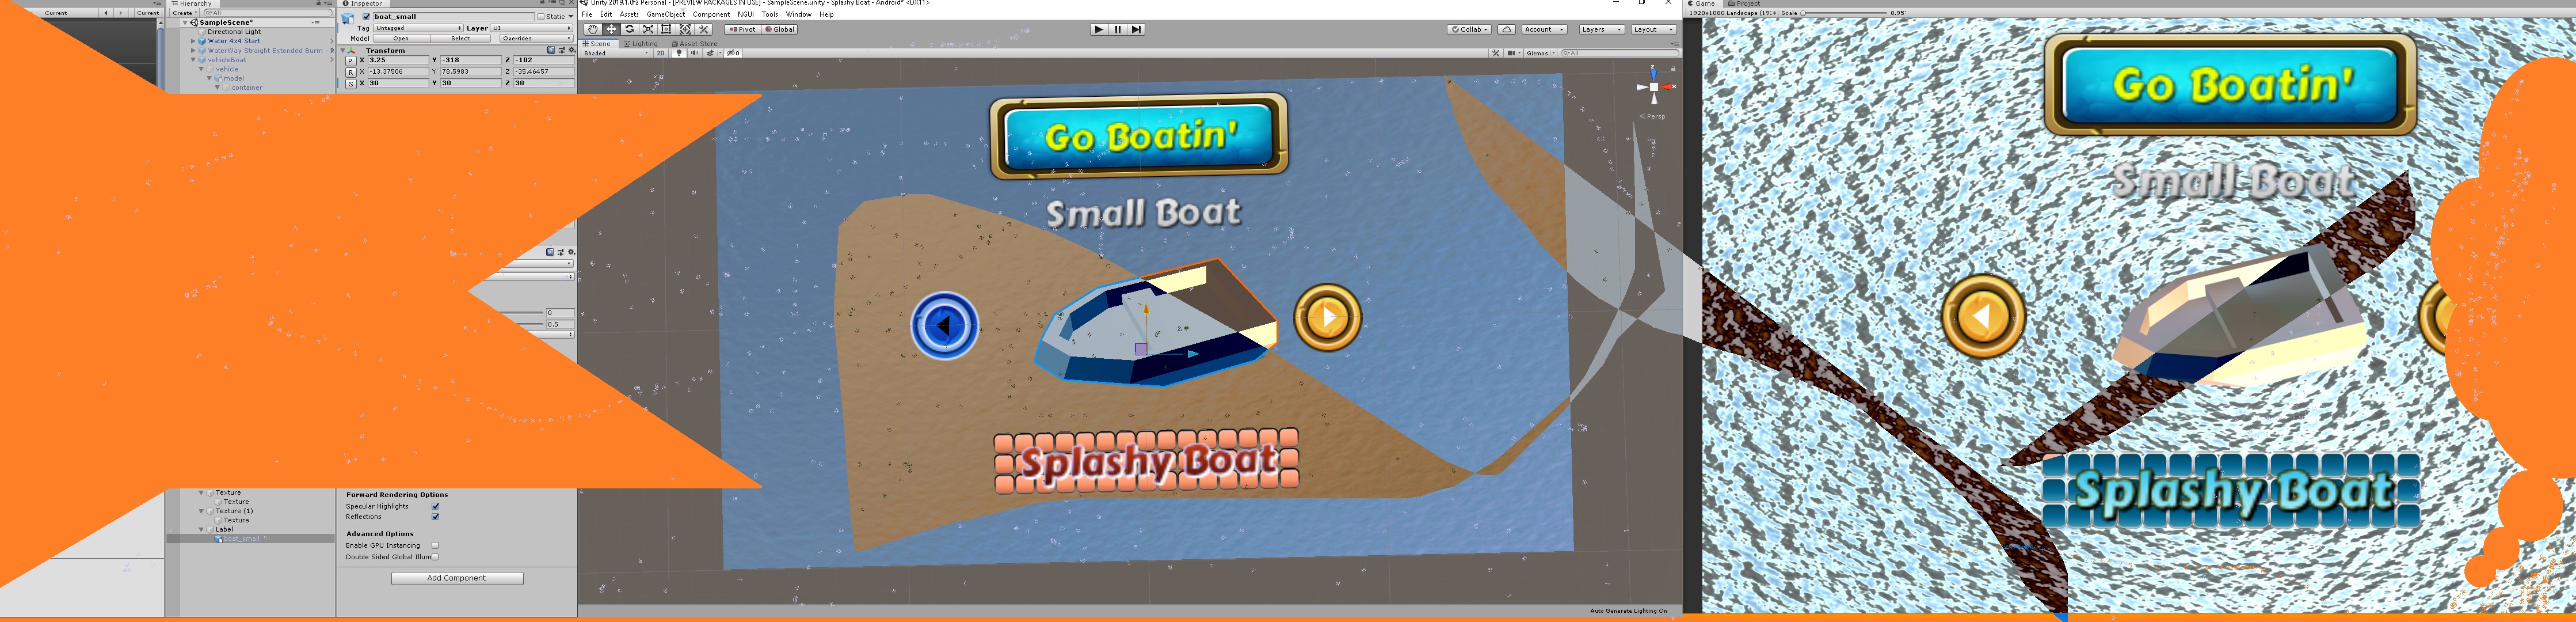The image size is (2576, 622).
Task: Click yellow right arrow button in Scene view
Action: [1327, 318]
